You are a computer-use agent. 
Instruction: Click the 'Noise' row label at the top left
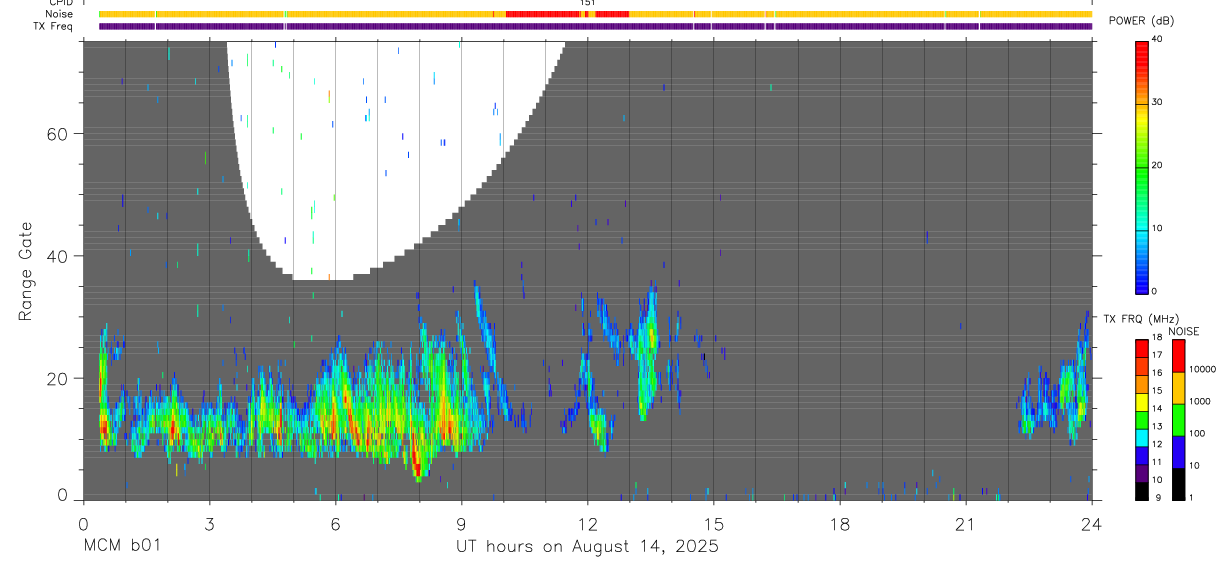coord(59,14)
